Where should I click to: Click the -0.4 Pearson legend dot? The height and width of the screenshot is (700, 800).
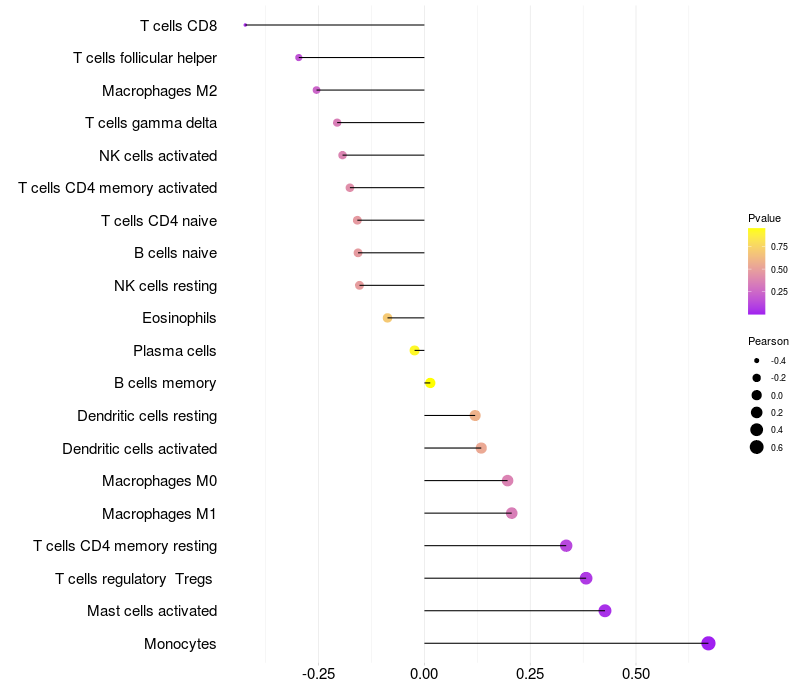point(757,361)
